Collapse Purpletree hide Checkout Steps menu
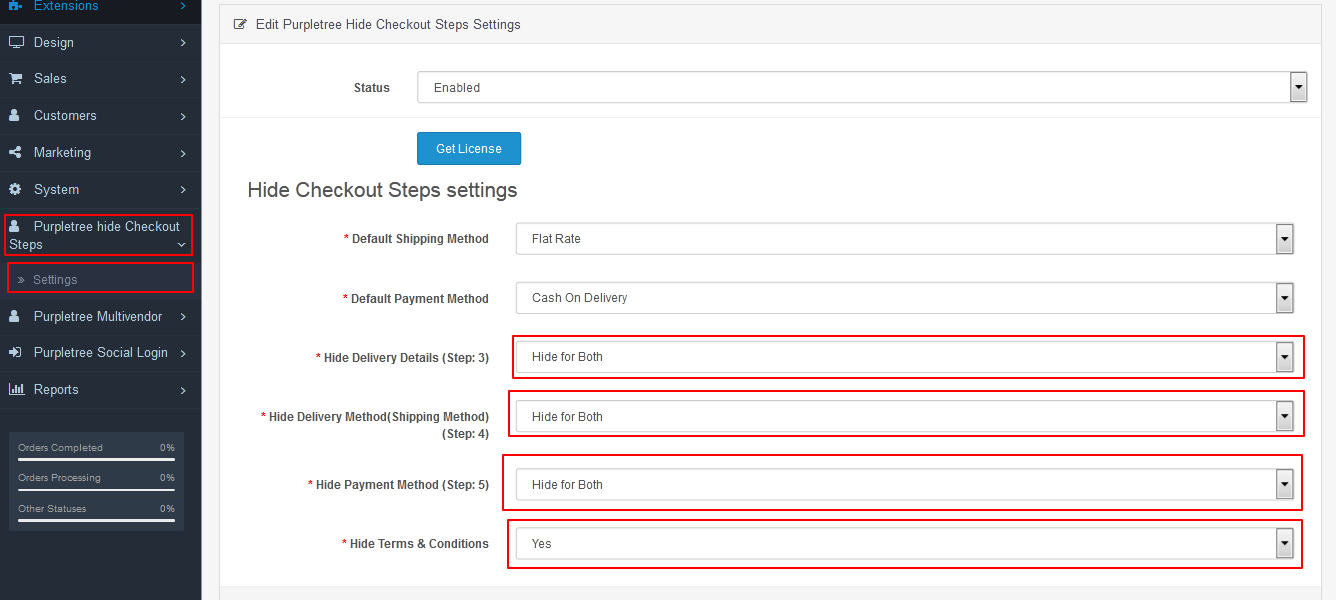The height and width of the screenshot is (600, 1336). point(99,235)
